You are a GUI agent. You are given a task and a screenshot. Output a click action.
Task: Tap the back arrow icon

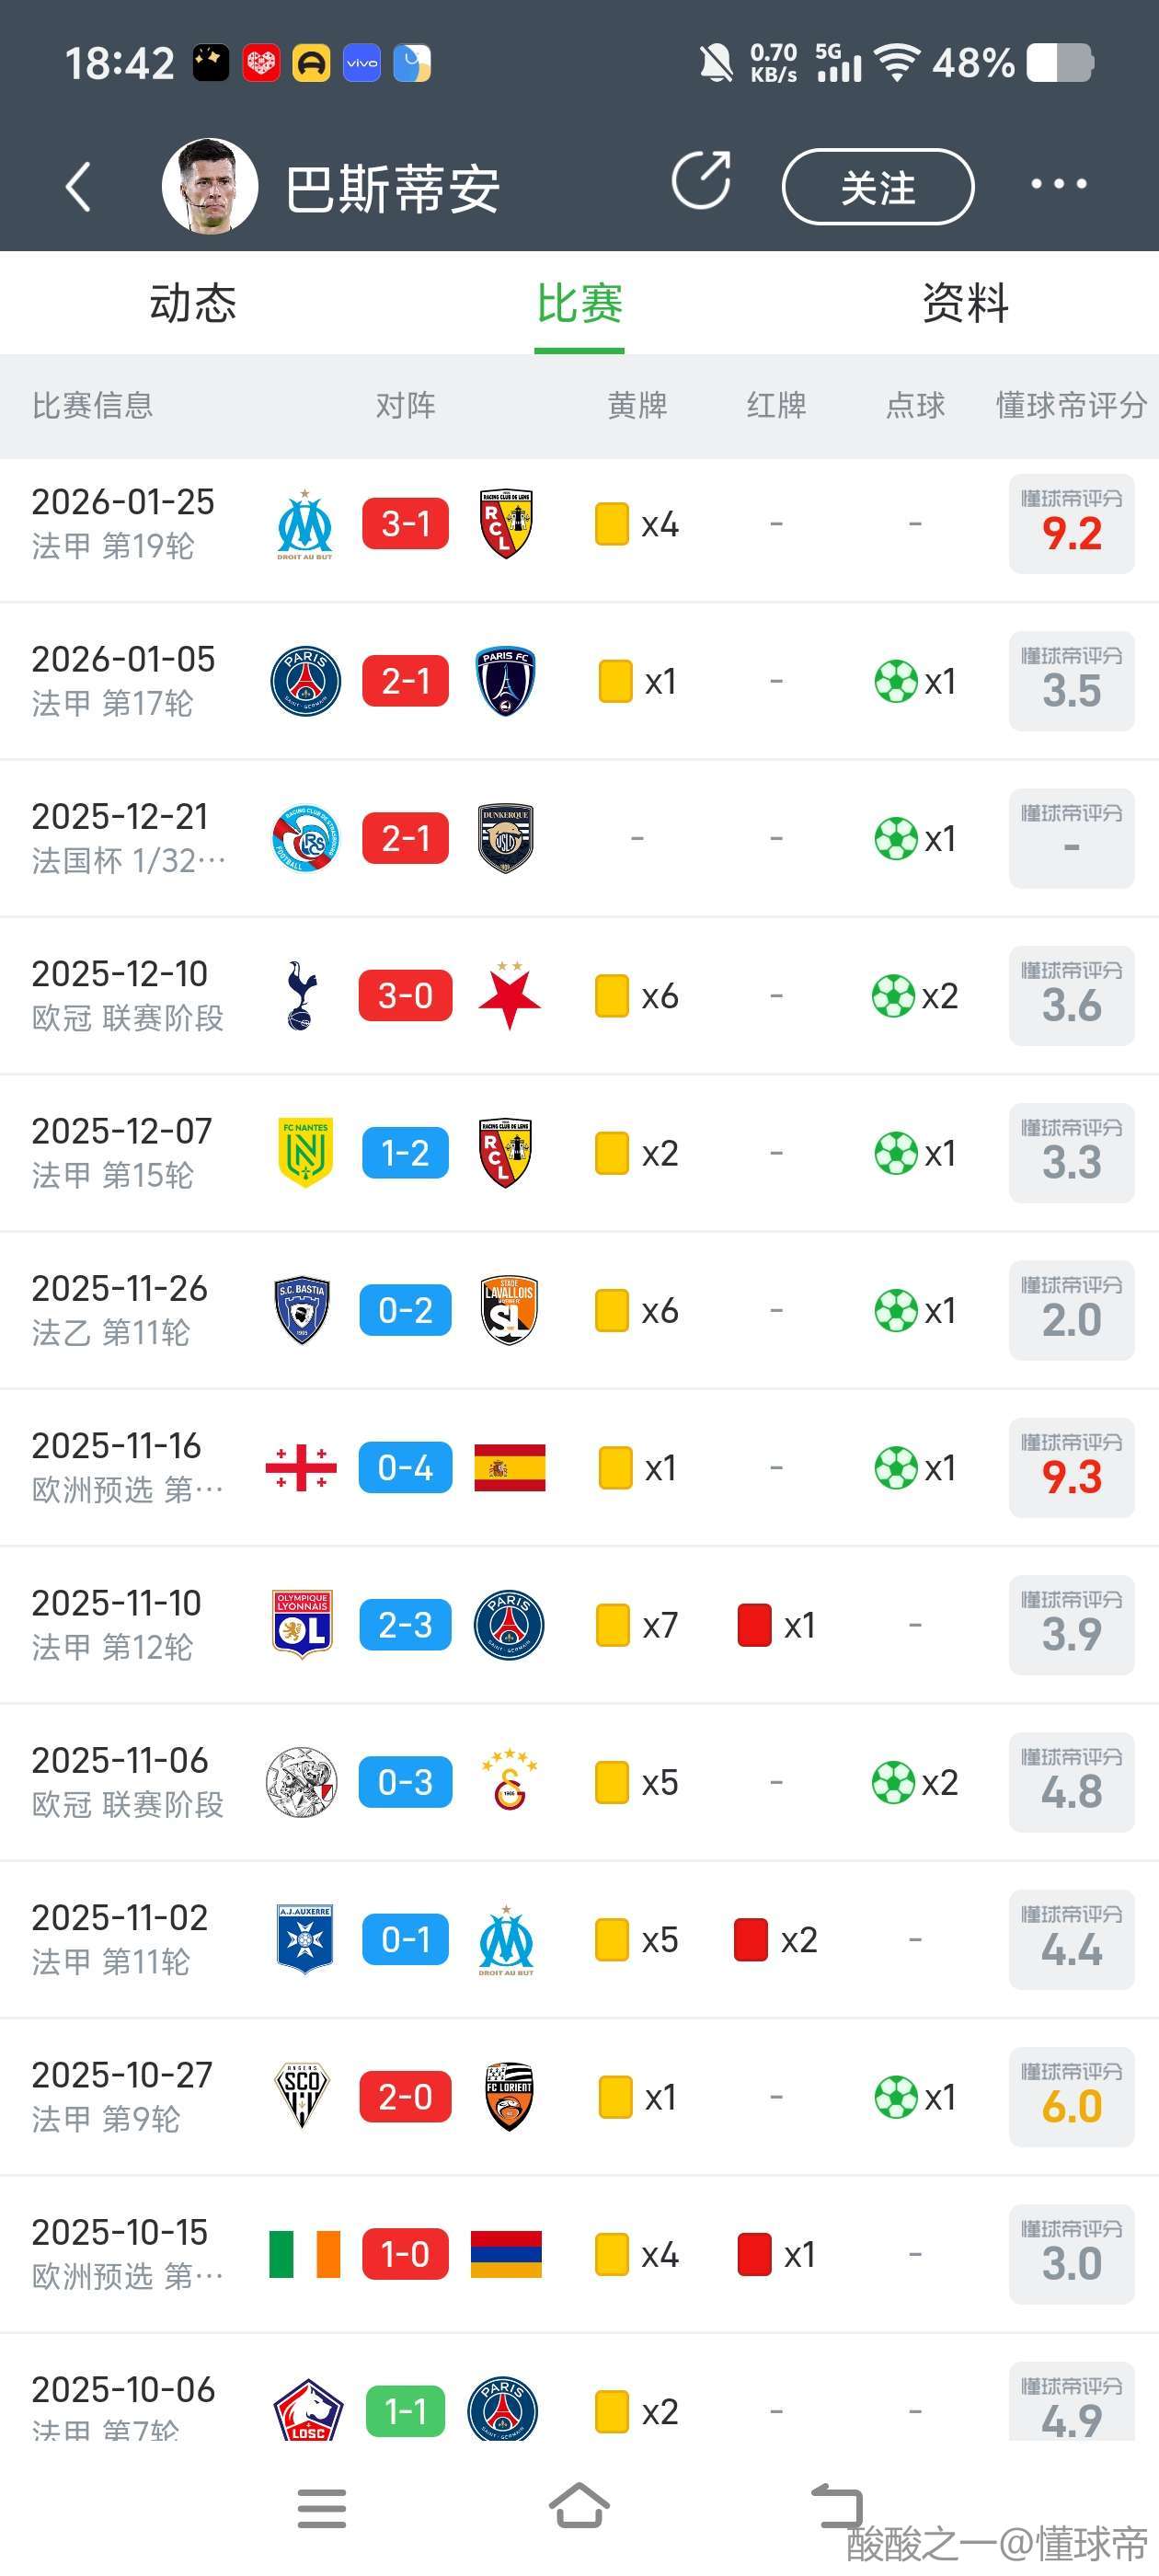click(78, 186)
